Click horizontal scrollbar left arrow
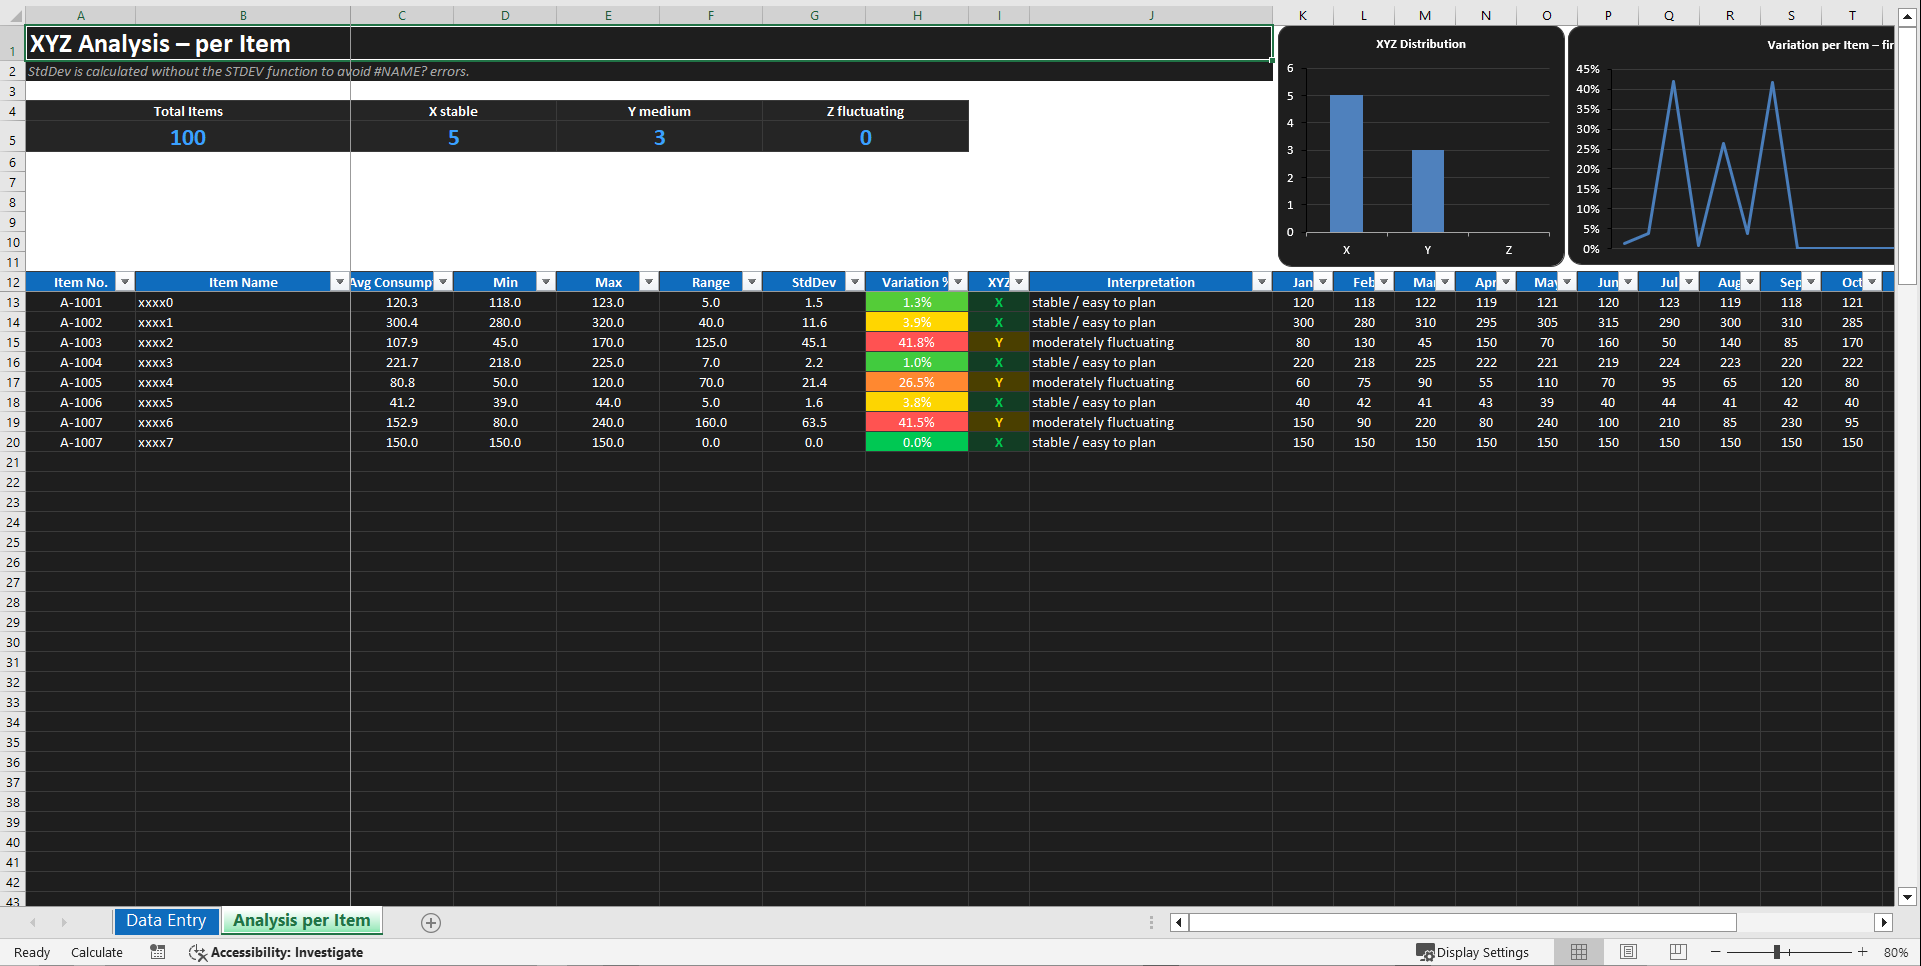The image size is (1921, 966). [x=1179, y=922]
